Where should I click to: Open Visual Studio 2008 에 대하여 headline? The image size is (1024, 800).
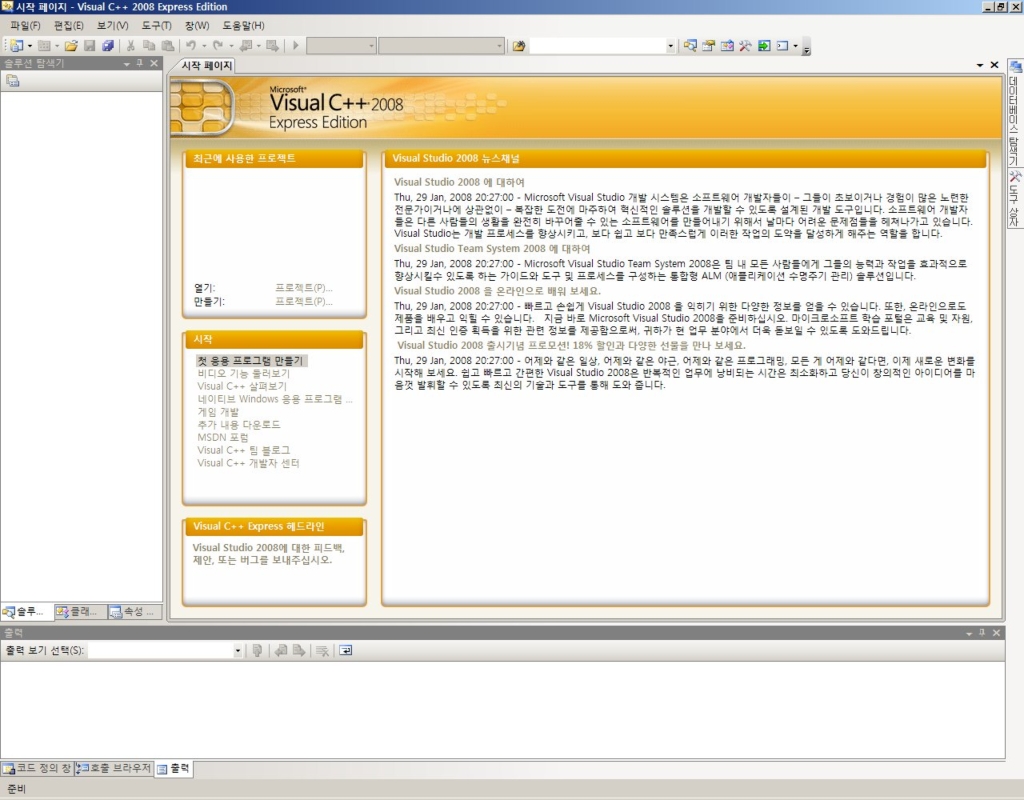(459, 182)
